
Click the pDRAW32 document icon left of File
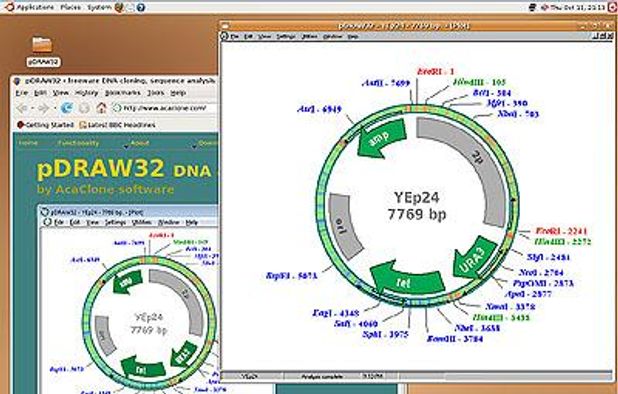(x=225, y=36)
